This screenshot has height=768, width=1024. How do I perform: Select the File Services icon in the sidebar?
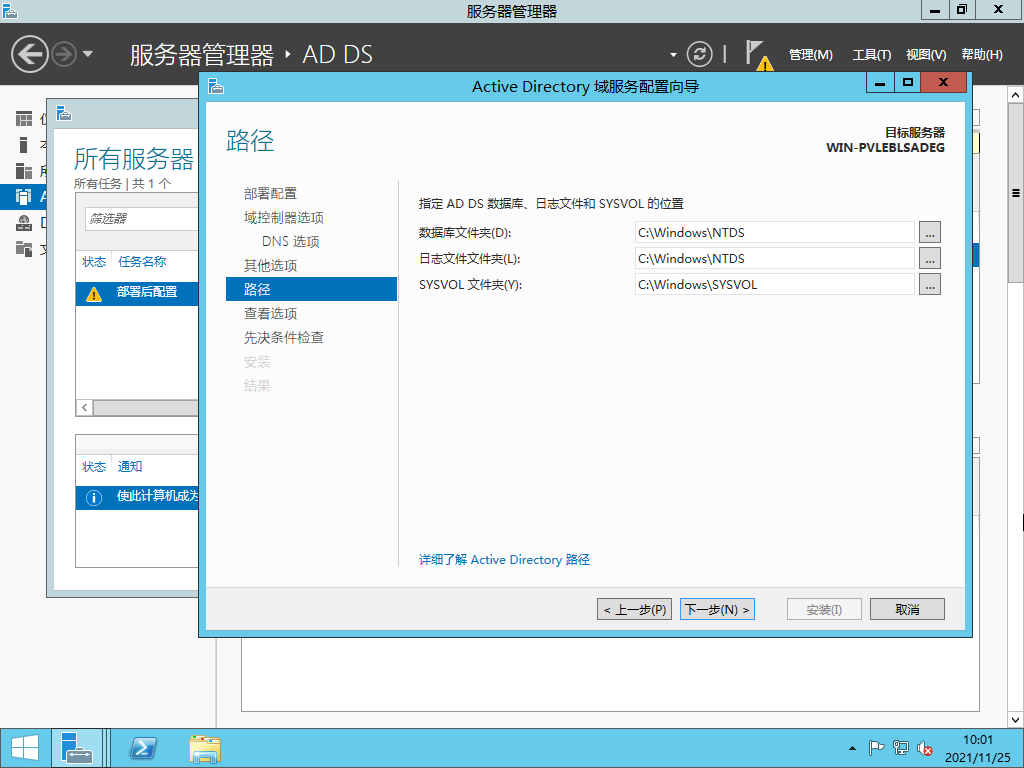(x=24, y=249)
